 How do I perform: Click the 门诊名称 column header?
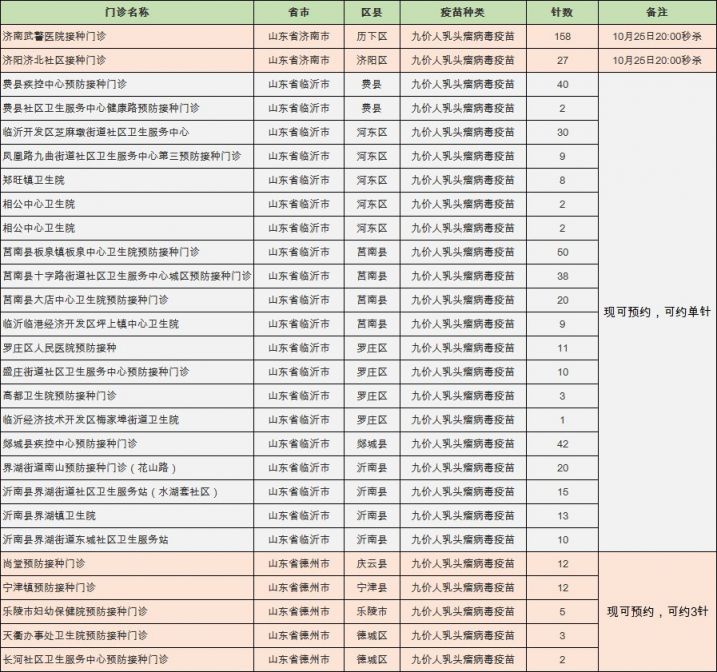(x=127, y=12)
